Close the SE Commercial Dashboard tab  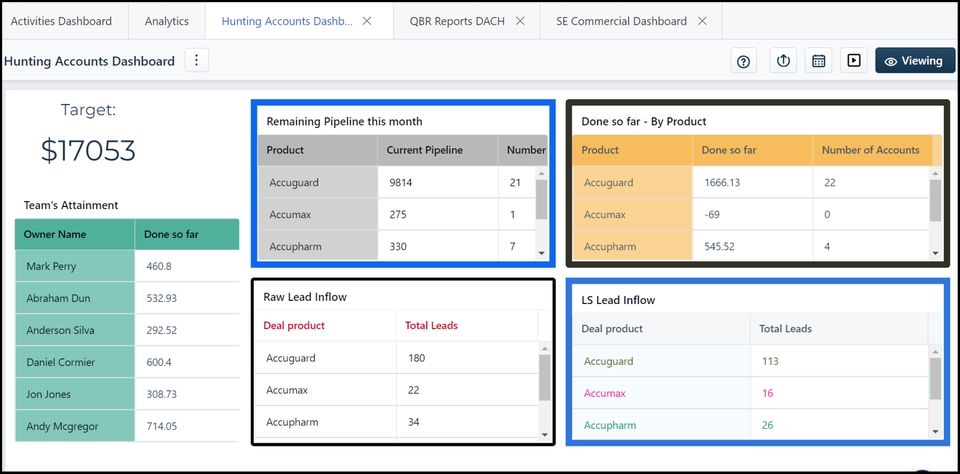[x=702, y=21]
